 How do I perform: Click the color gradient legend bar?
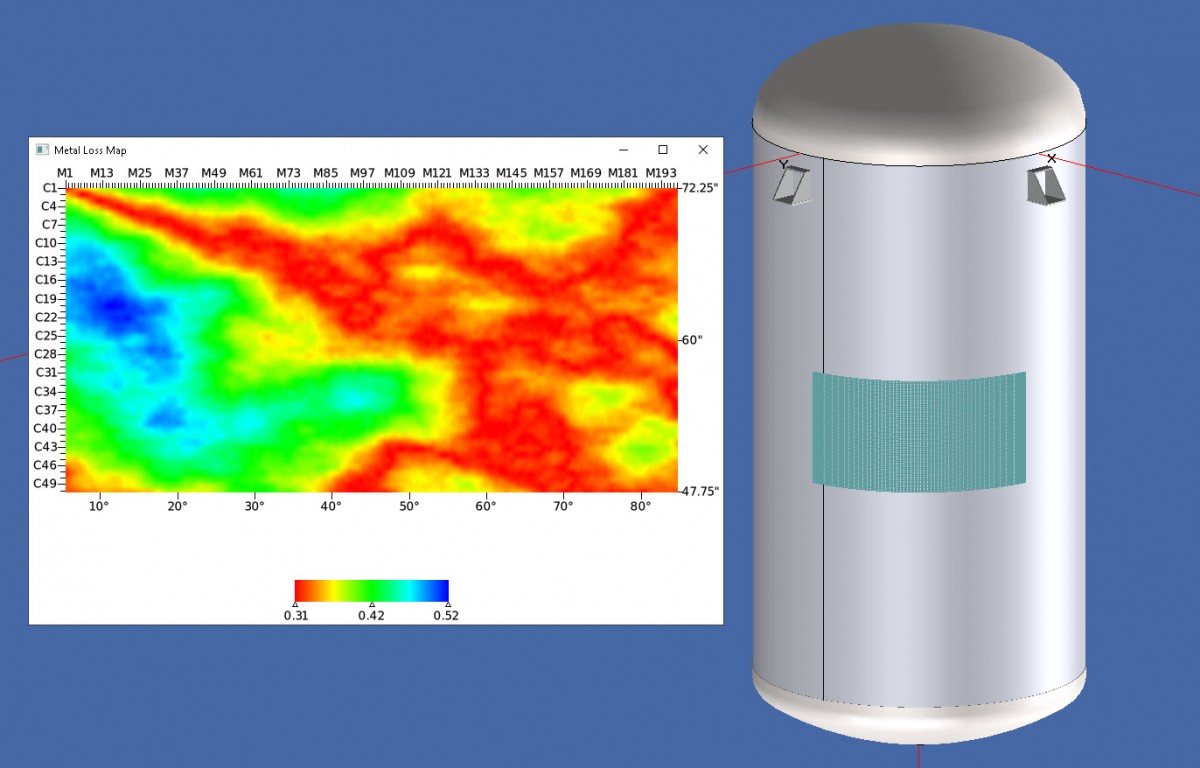point(371,589)
